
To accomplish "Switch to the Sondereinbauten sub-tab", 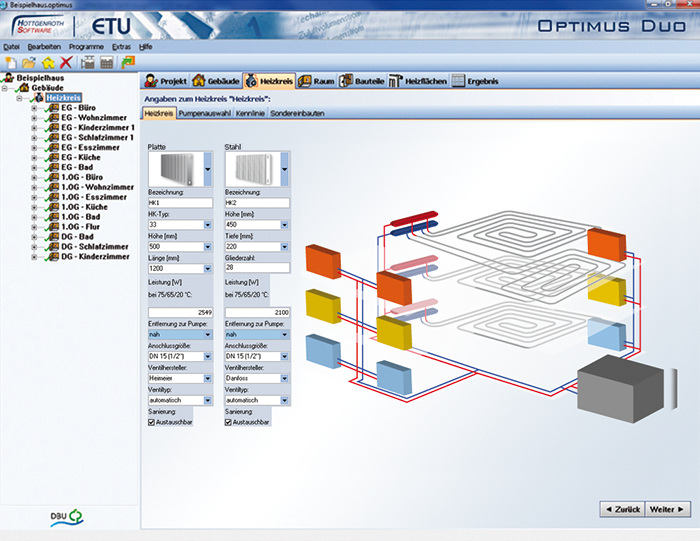I will (x=297, y=113).
